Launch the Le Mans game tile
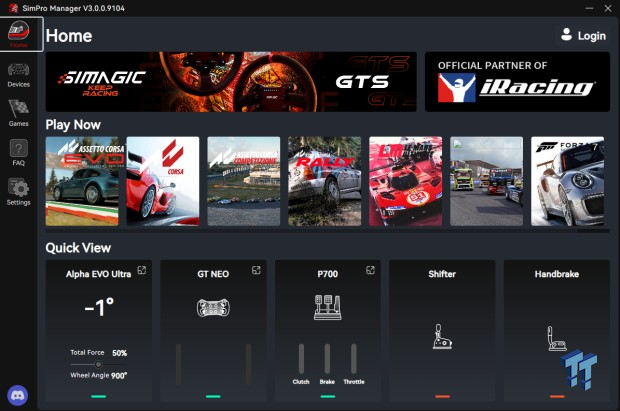Image resolution: width=620 pixels, height=411 pixels. point(406,181)
